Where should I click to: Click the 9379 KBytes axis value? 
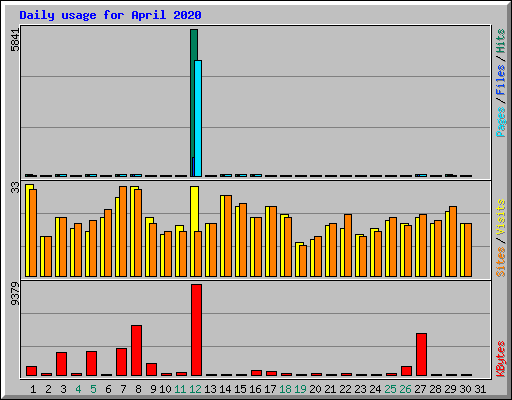(15, 294)
